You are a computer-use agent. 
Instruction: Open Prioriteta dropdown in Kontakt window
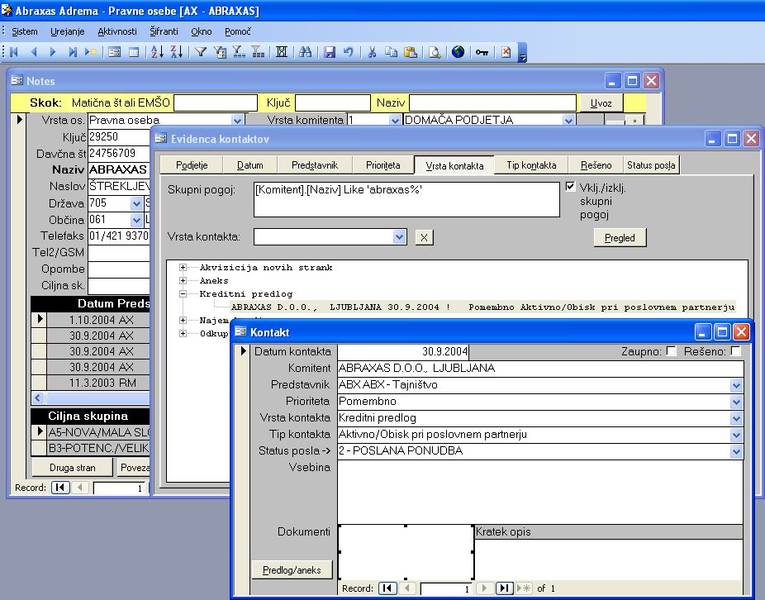coord(736,402)
